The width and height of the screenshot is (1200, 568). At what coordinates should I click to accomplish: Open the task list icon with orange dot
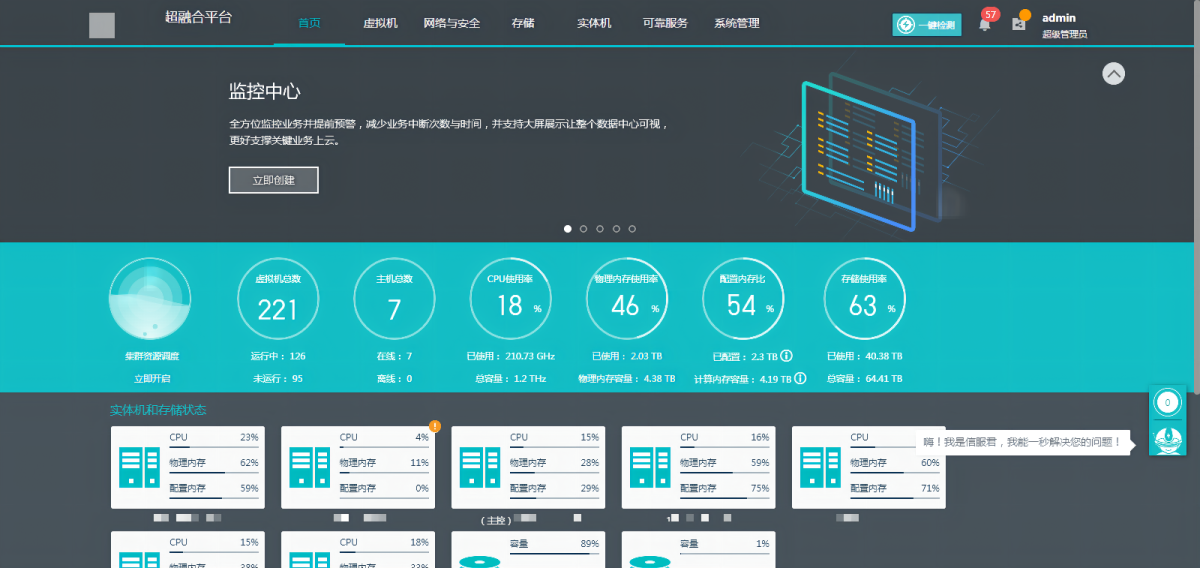pos(1019,22)
